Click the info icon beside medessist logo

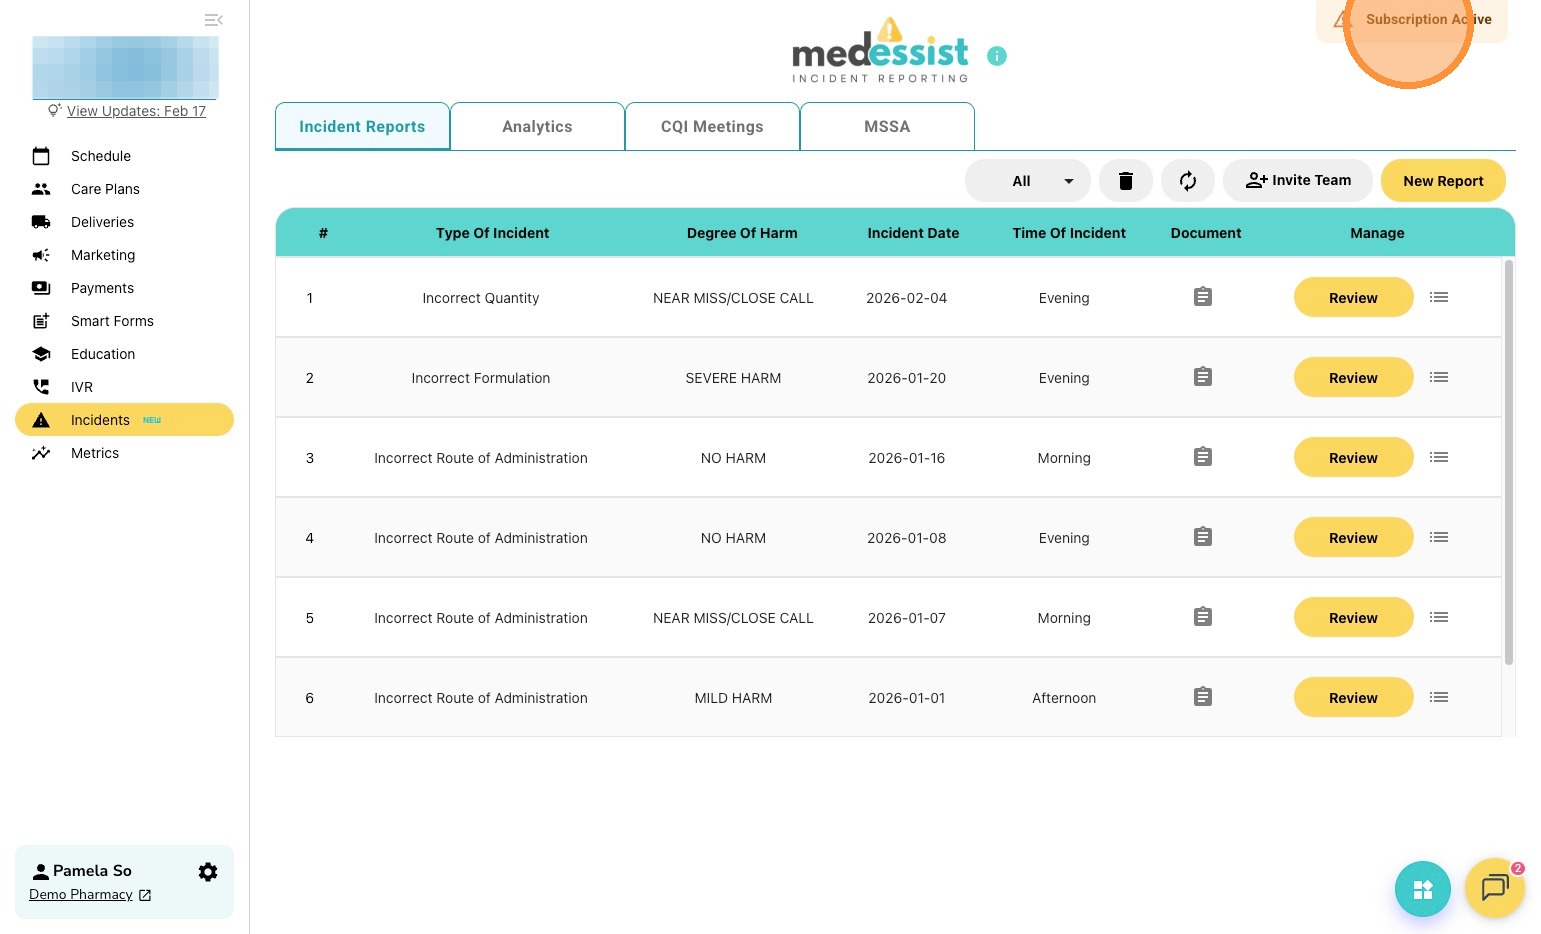tap(996, 56)
